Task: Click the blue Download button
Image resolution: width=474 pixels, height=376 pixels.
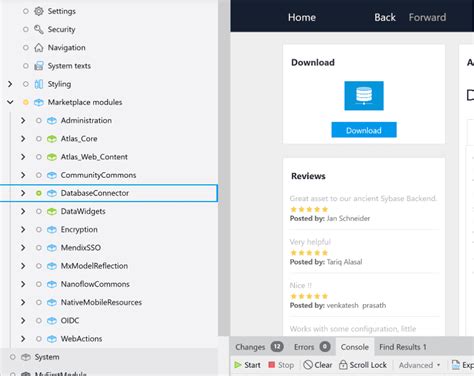Action: coord(364,130)
